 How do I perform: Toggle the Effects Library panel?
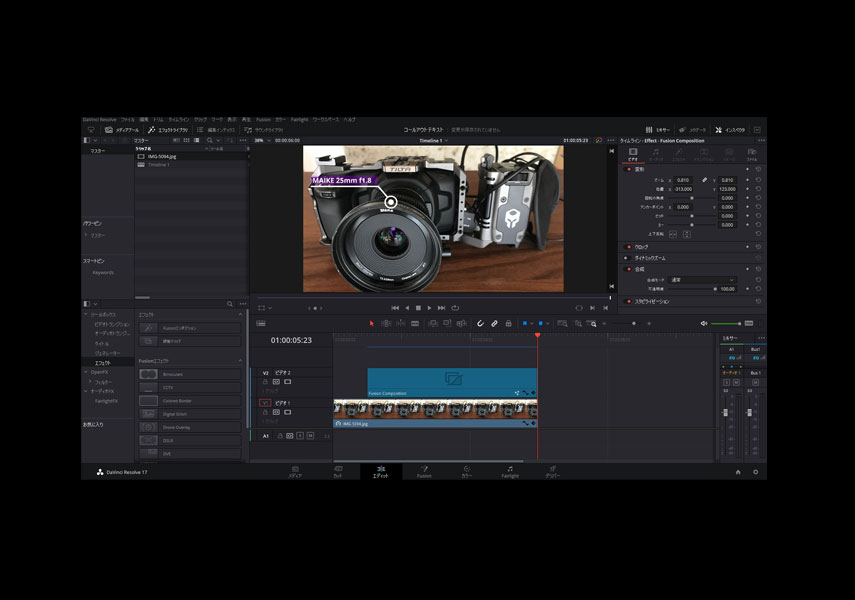coord(167,130)
